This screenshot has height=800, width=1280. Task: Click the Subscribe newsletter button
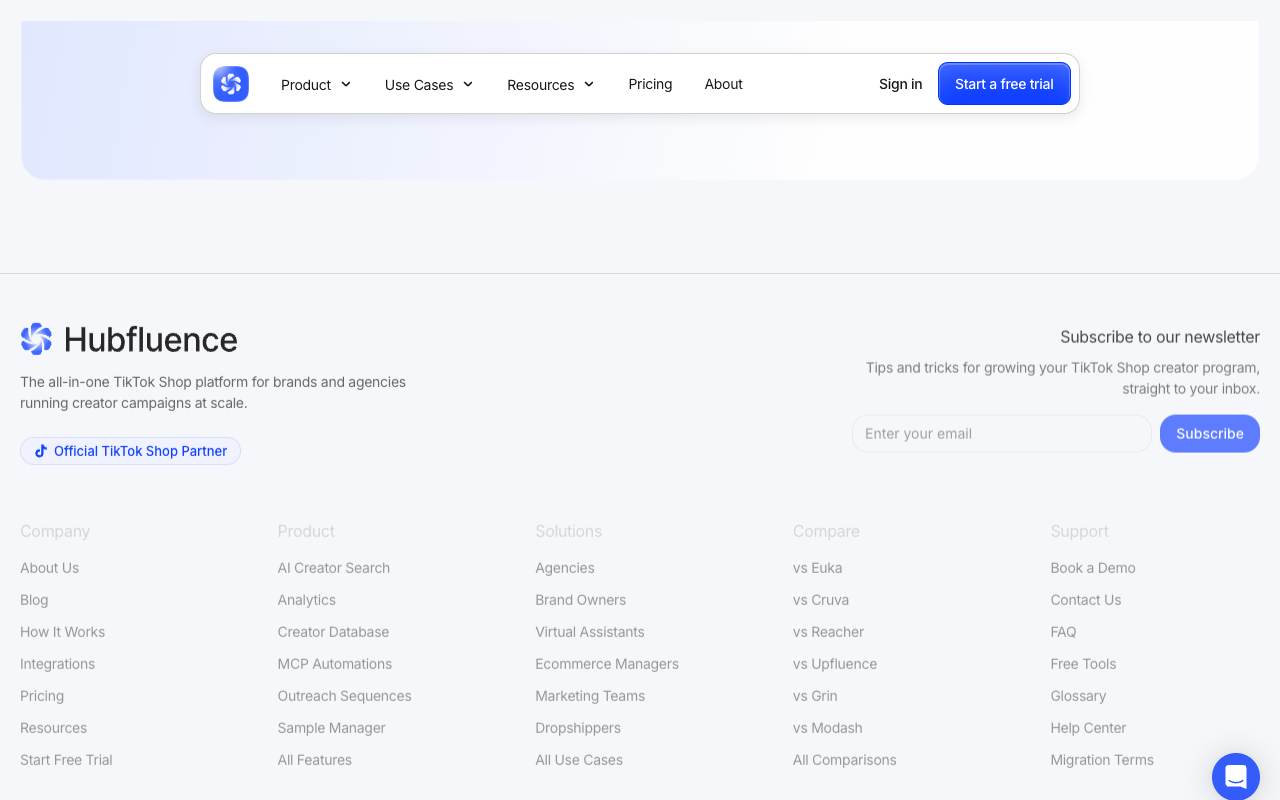1210,434
